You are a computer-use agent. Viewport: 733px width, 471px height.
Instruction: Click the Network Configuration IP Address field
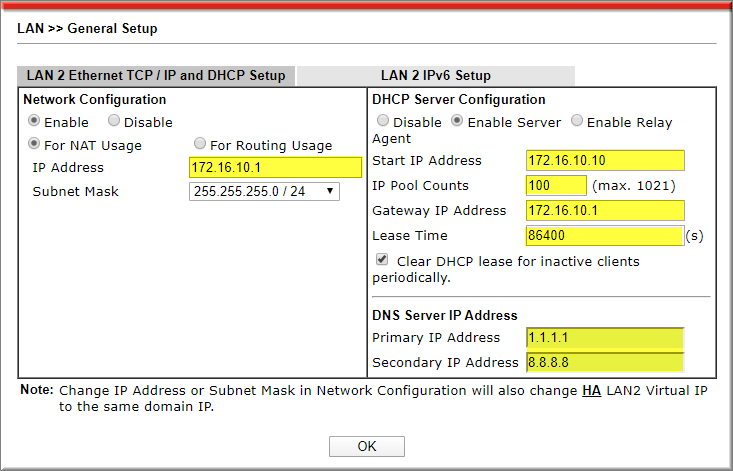[x=275, y=167]
